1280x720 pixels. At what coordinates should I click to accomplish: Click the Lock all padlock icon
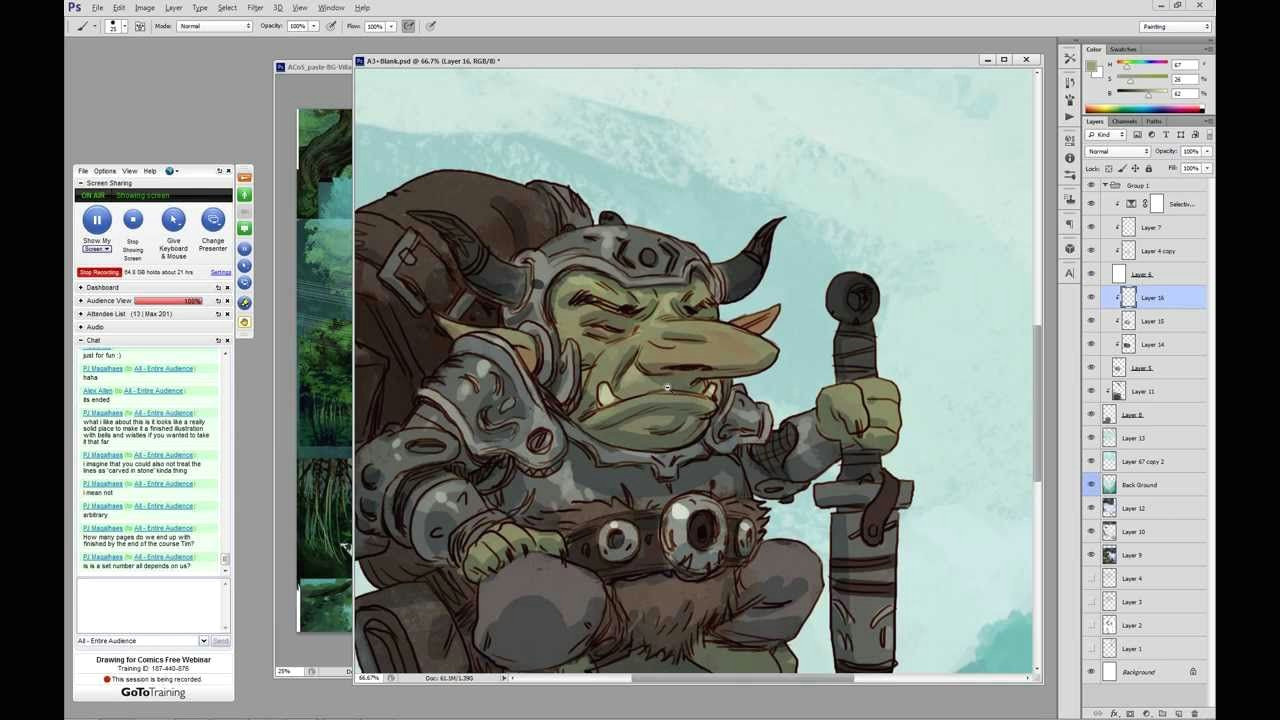[1148, 168]
